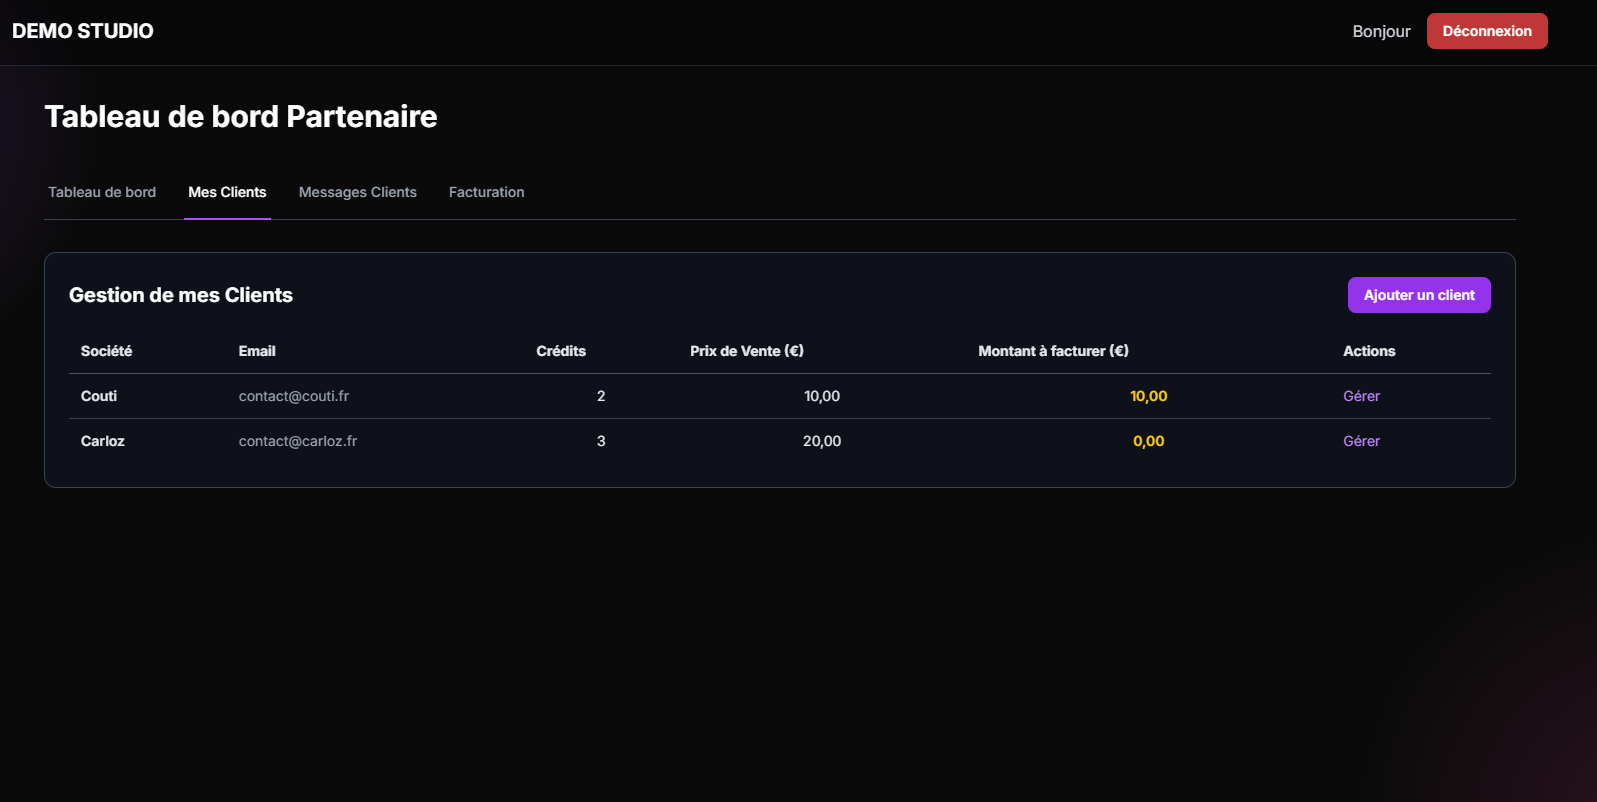Open the Messages Clients tab

coord(357,192)
